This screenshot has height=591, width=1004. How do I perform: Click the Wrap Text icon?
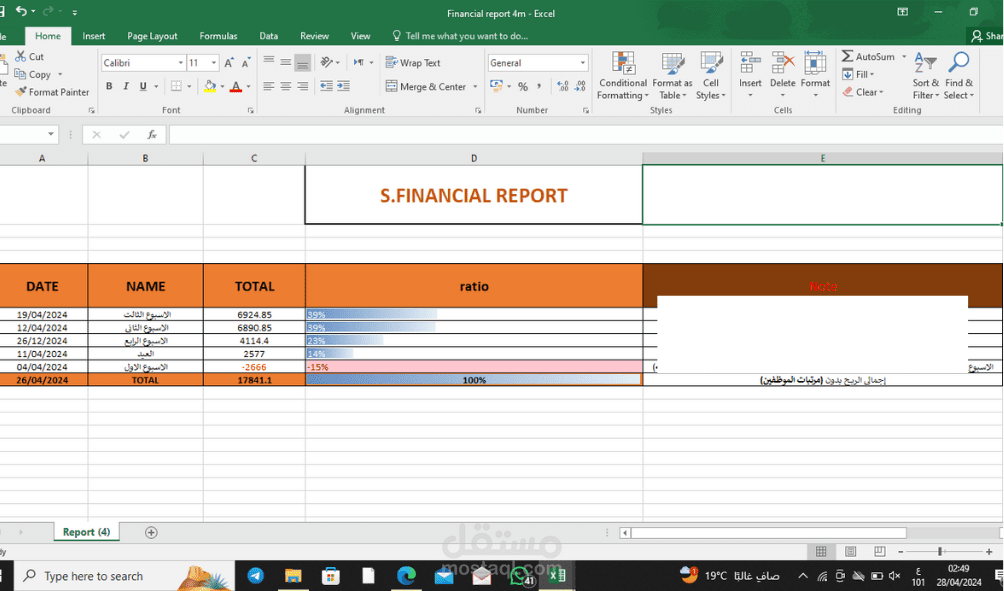[413, 62]
